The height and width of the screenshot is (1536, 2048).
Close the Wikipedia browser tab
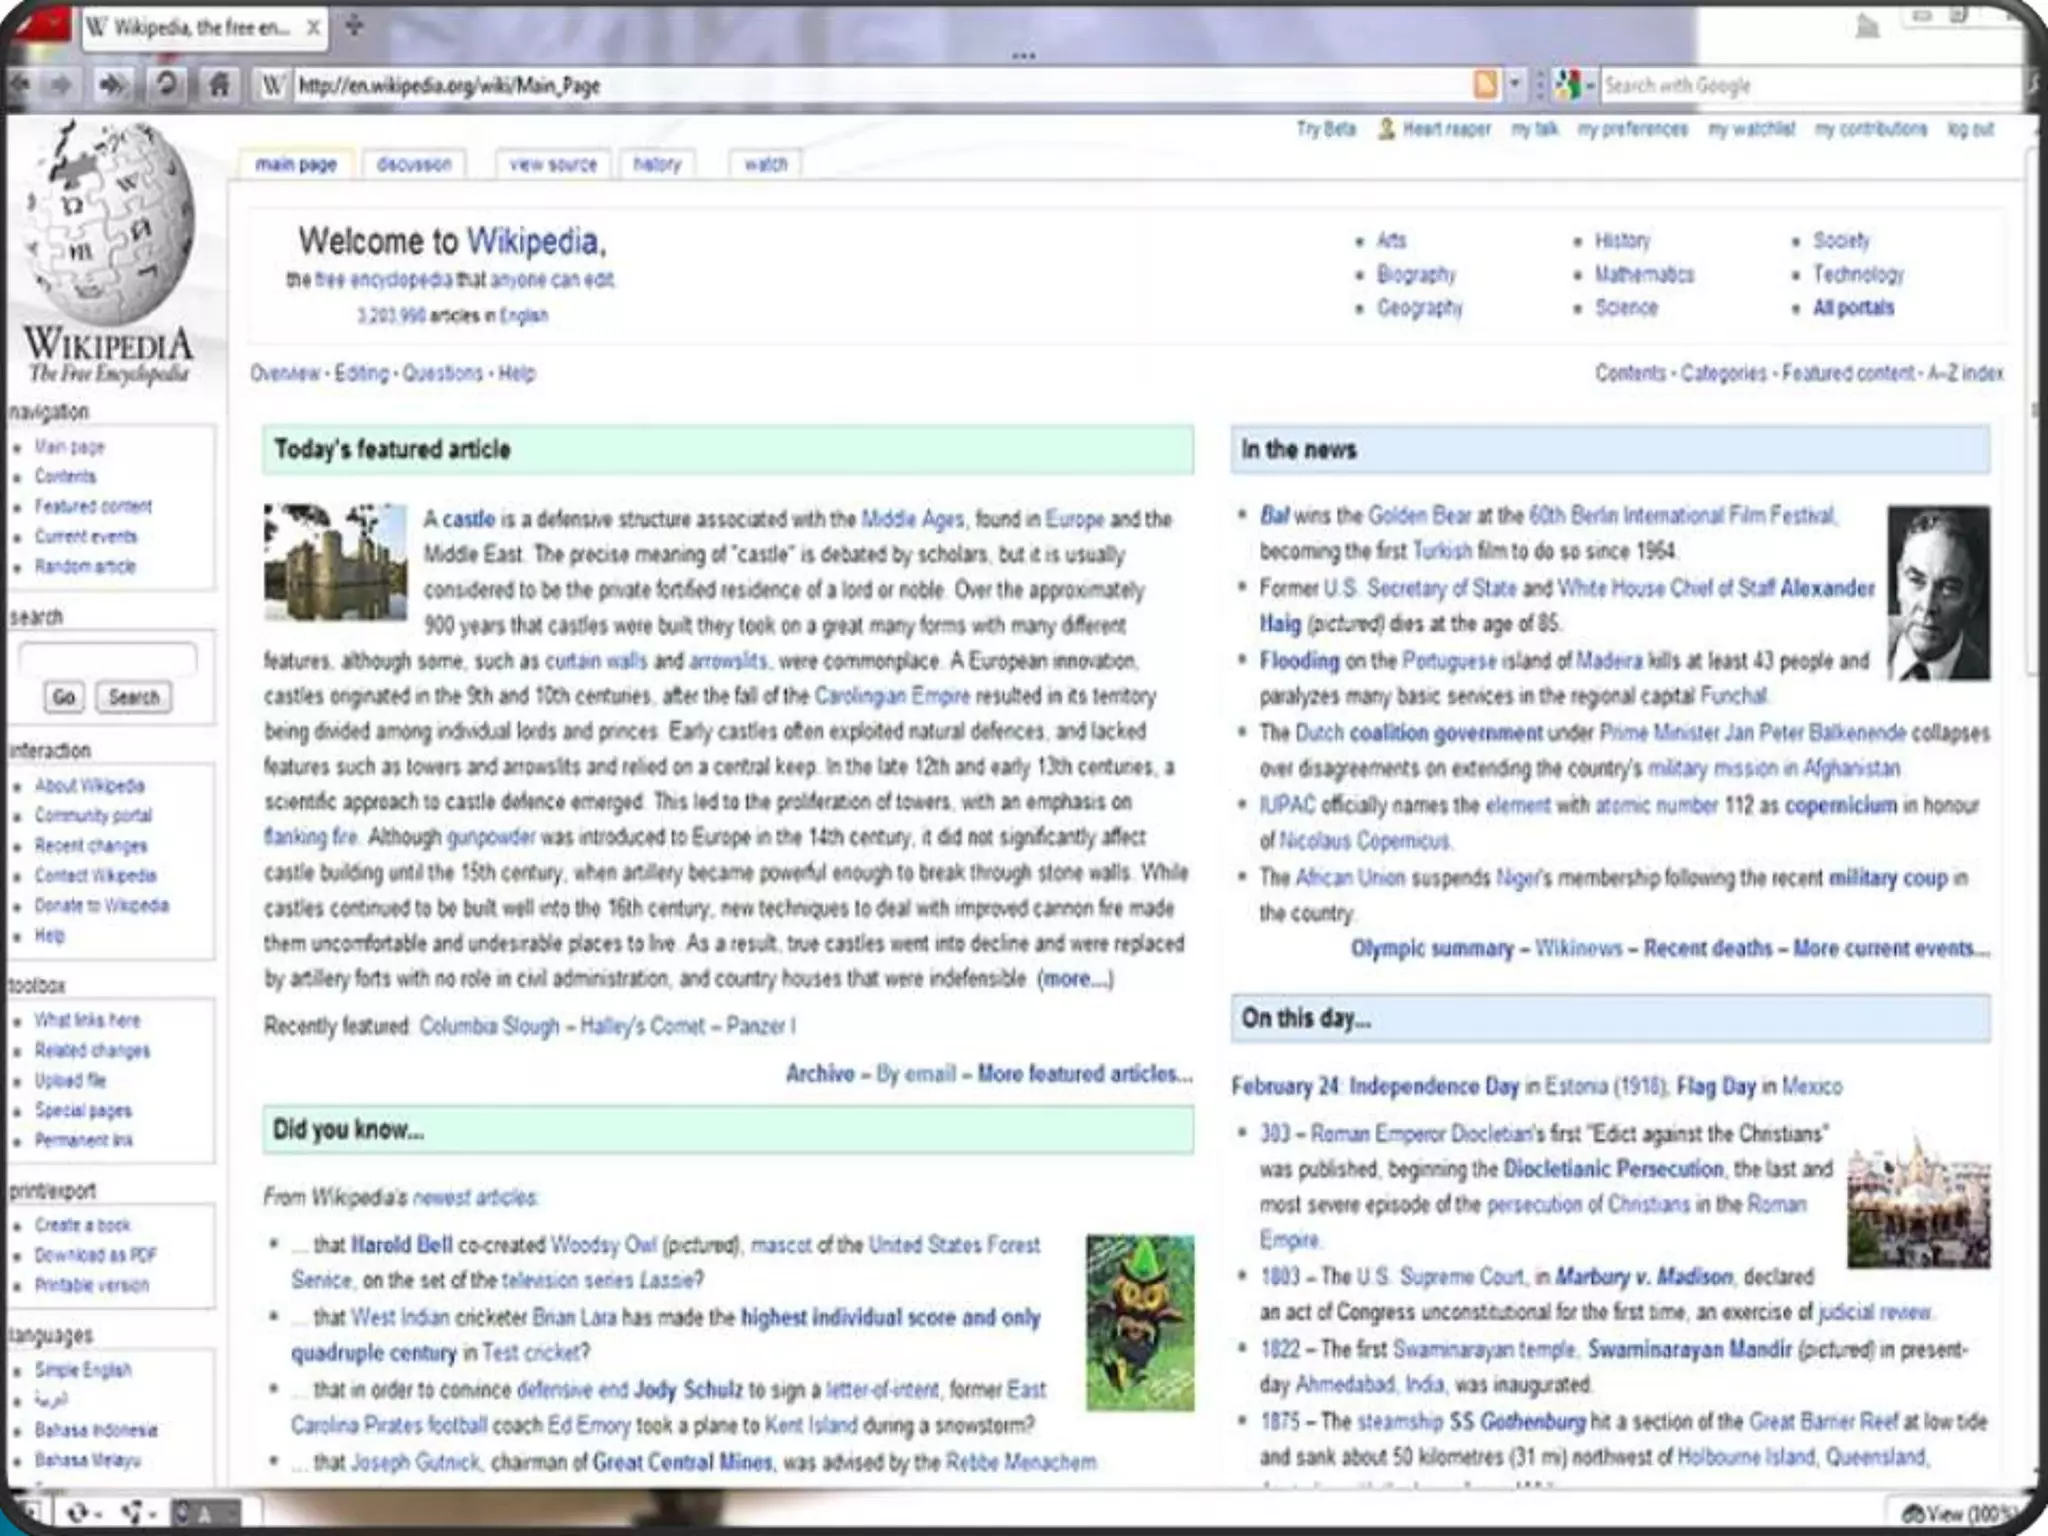tap(314, 28)
